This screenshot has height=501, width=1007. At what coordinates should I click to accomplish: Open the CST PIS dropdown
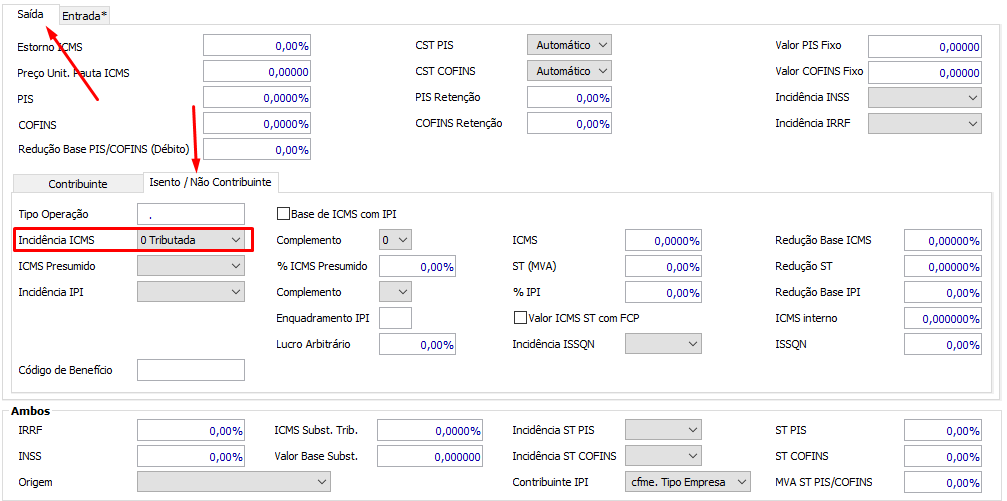569,45
